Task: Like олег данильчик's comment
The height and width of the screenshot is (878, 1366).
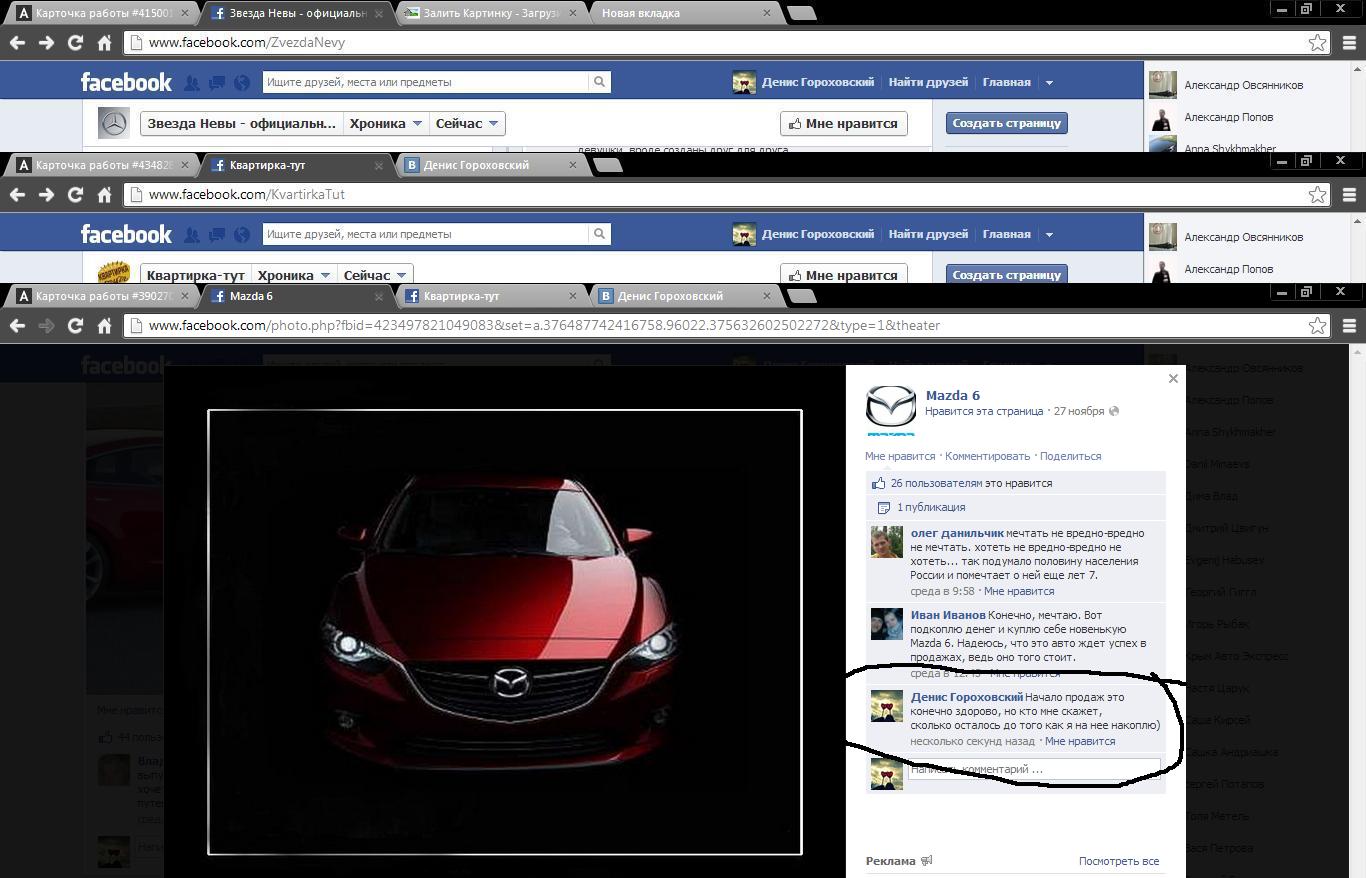Action: 1019,591
